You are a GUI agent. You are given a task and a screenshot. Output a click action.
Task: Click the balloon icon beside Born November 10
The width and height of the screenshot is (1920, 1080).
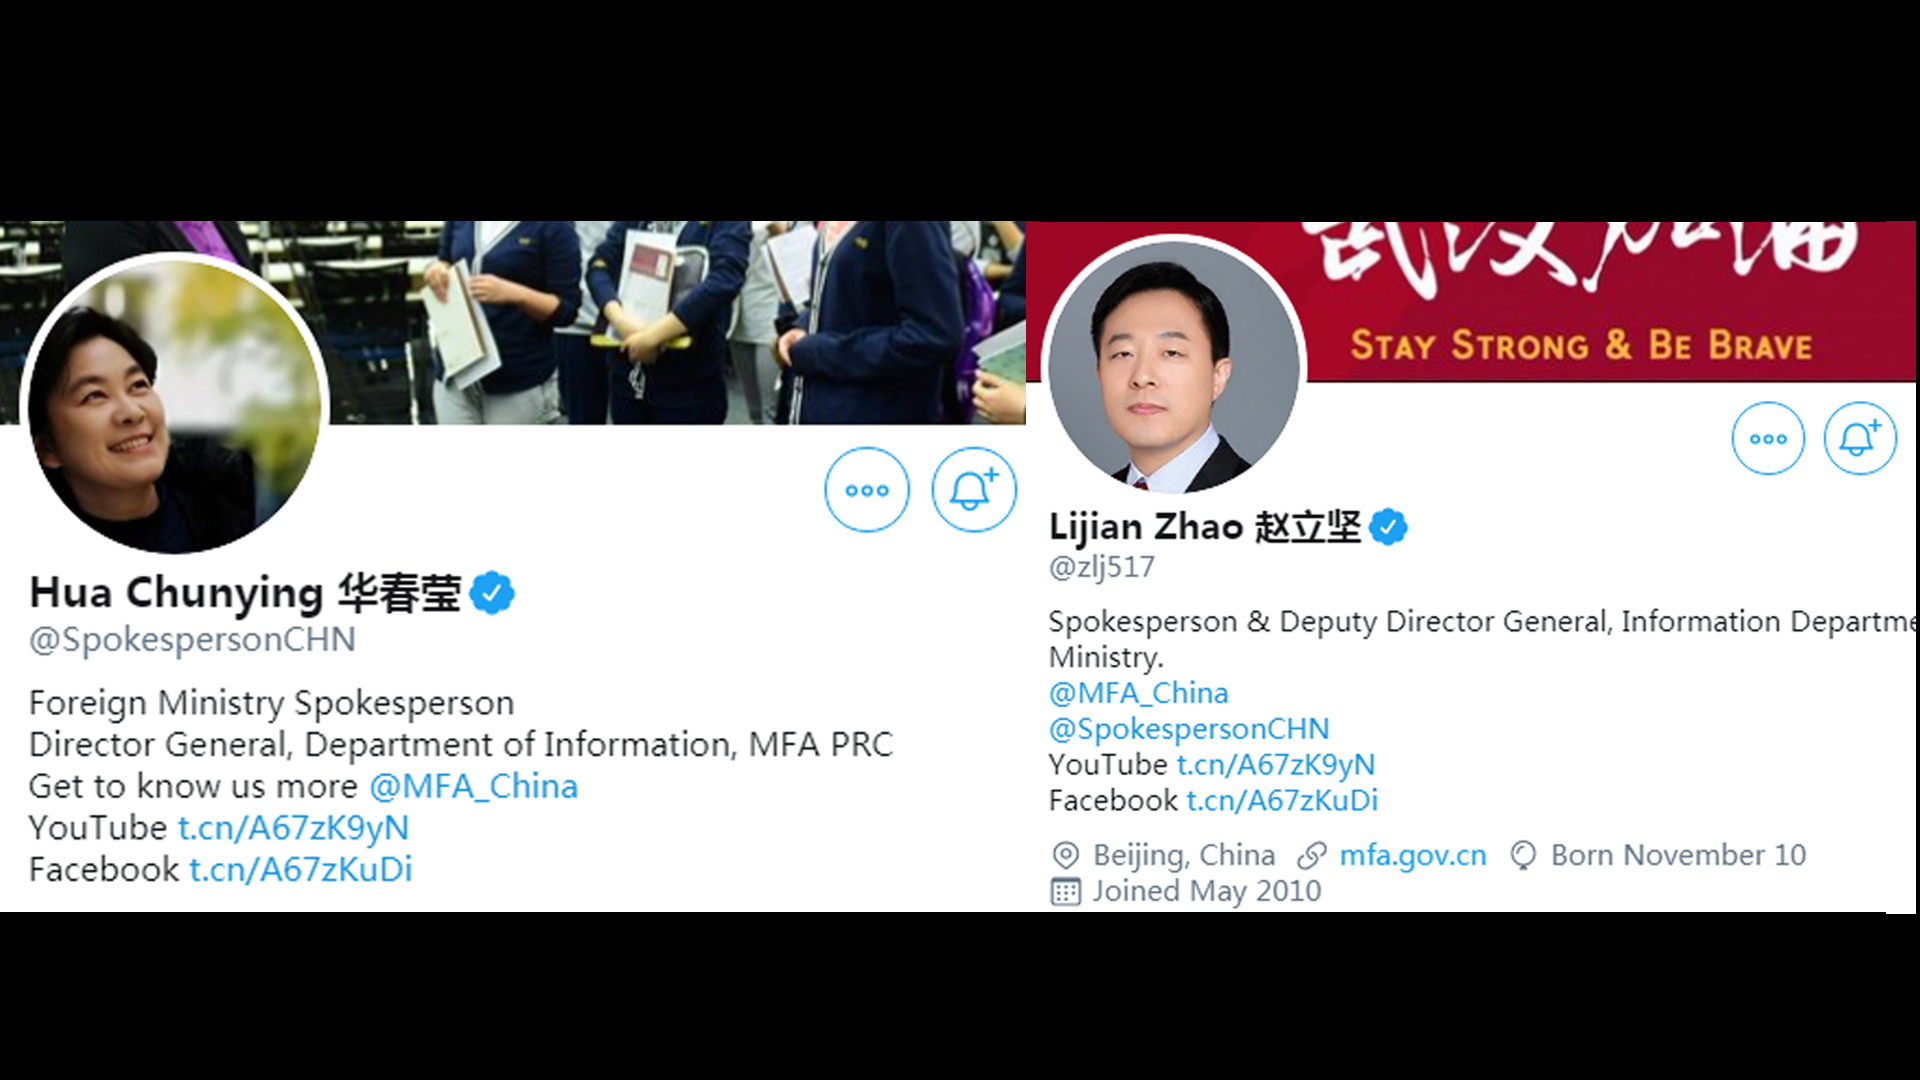click(x=1523, y=856)
